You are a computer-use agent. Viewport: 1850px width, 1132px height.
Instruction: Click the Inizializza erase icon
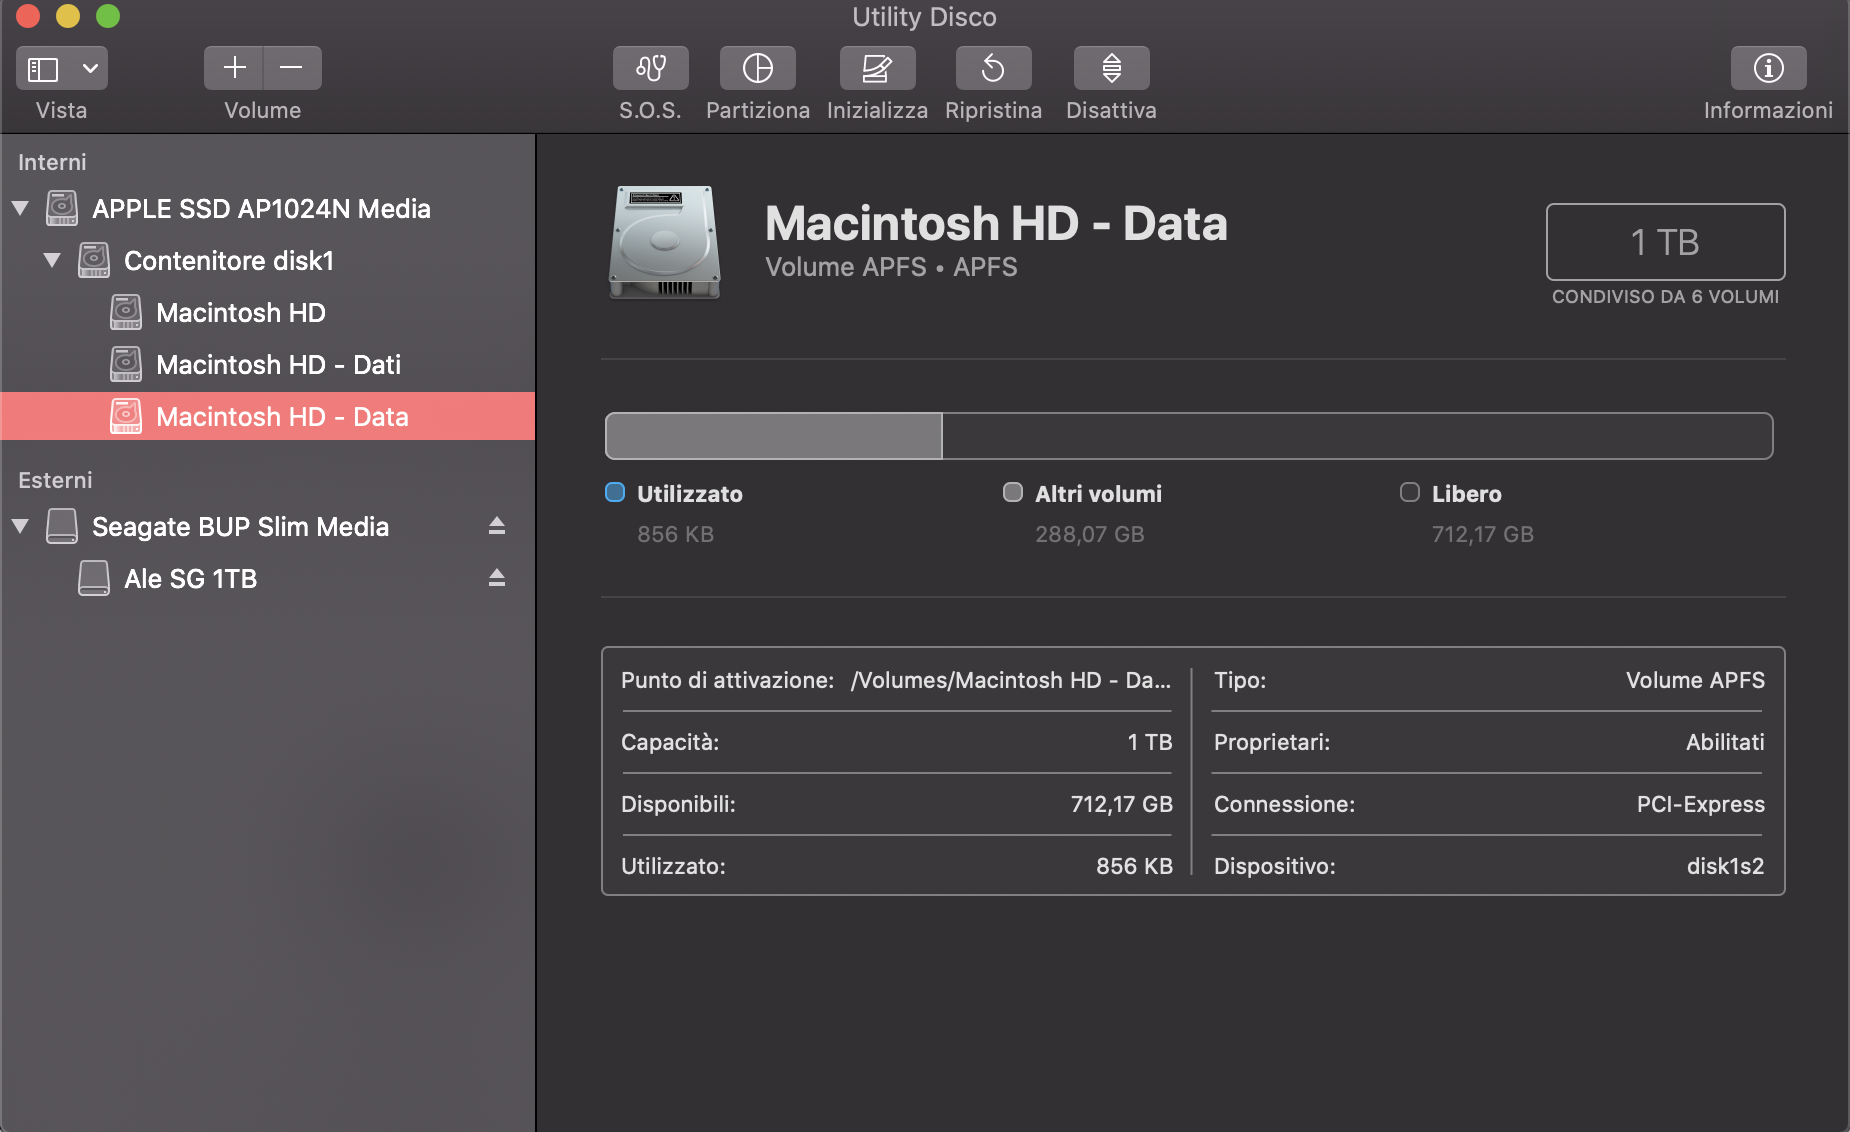tap(876, 69)
